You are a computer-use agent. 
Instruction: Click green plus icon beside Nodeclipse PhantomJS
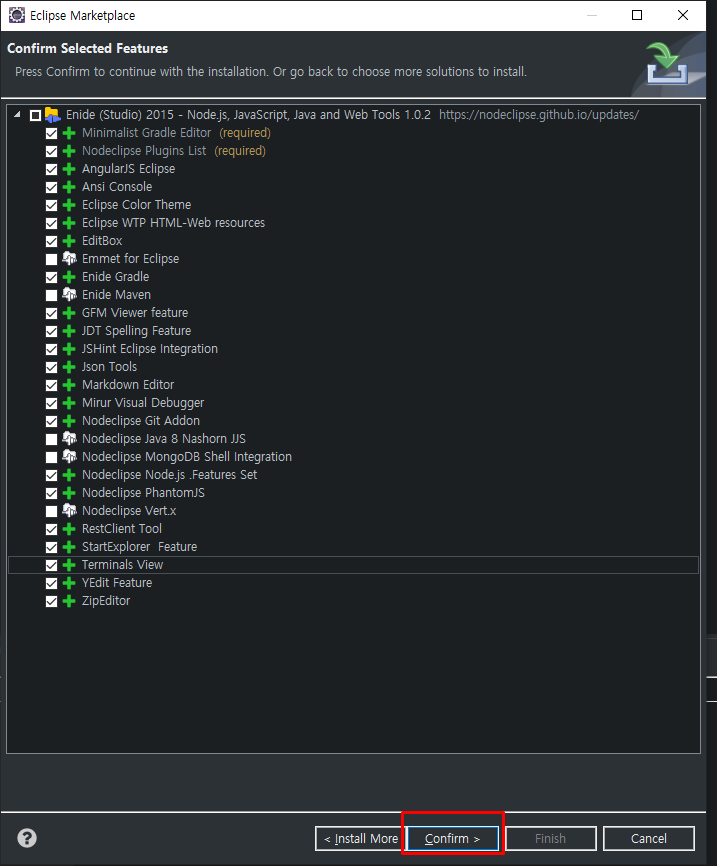point(69,493)
